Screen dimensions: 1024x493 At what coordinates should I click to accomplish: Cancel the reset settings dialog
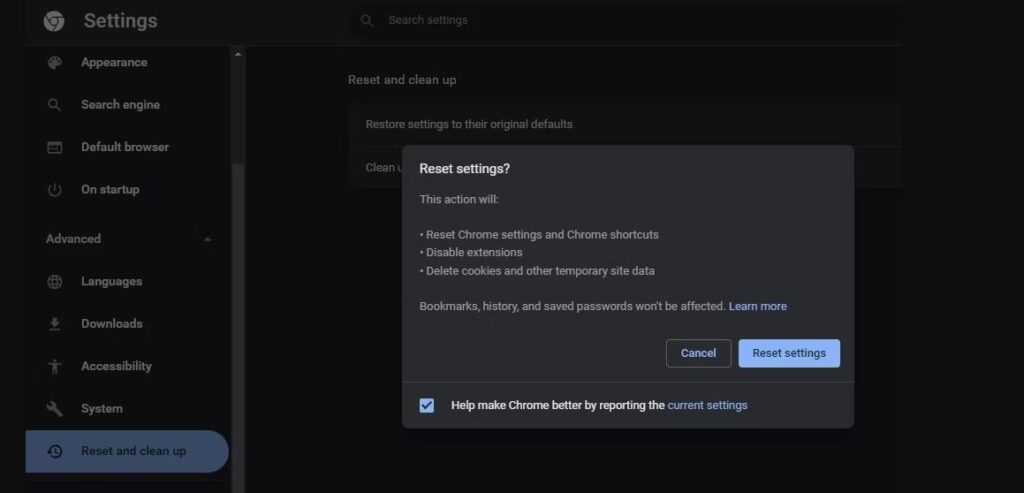tap(698, 353)
